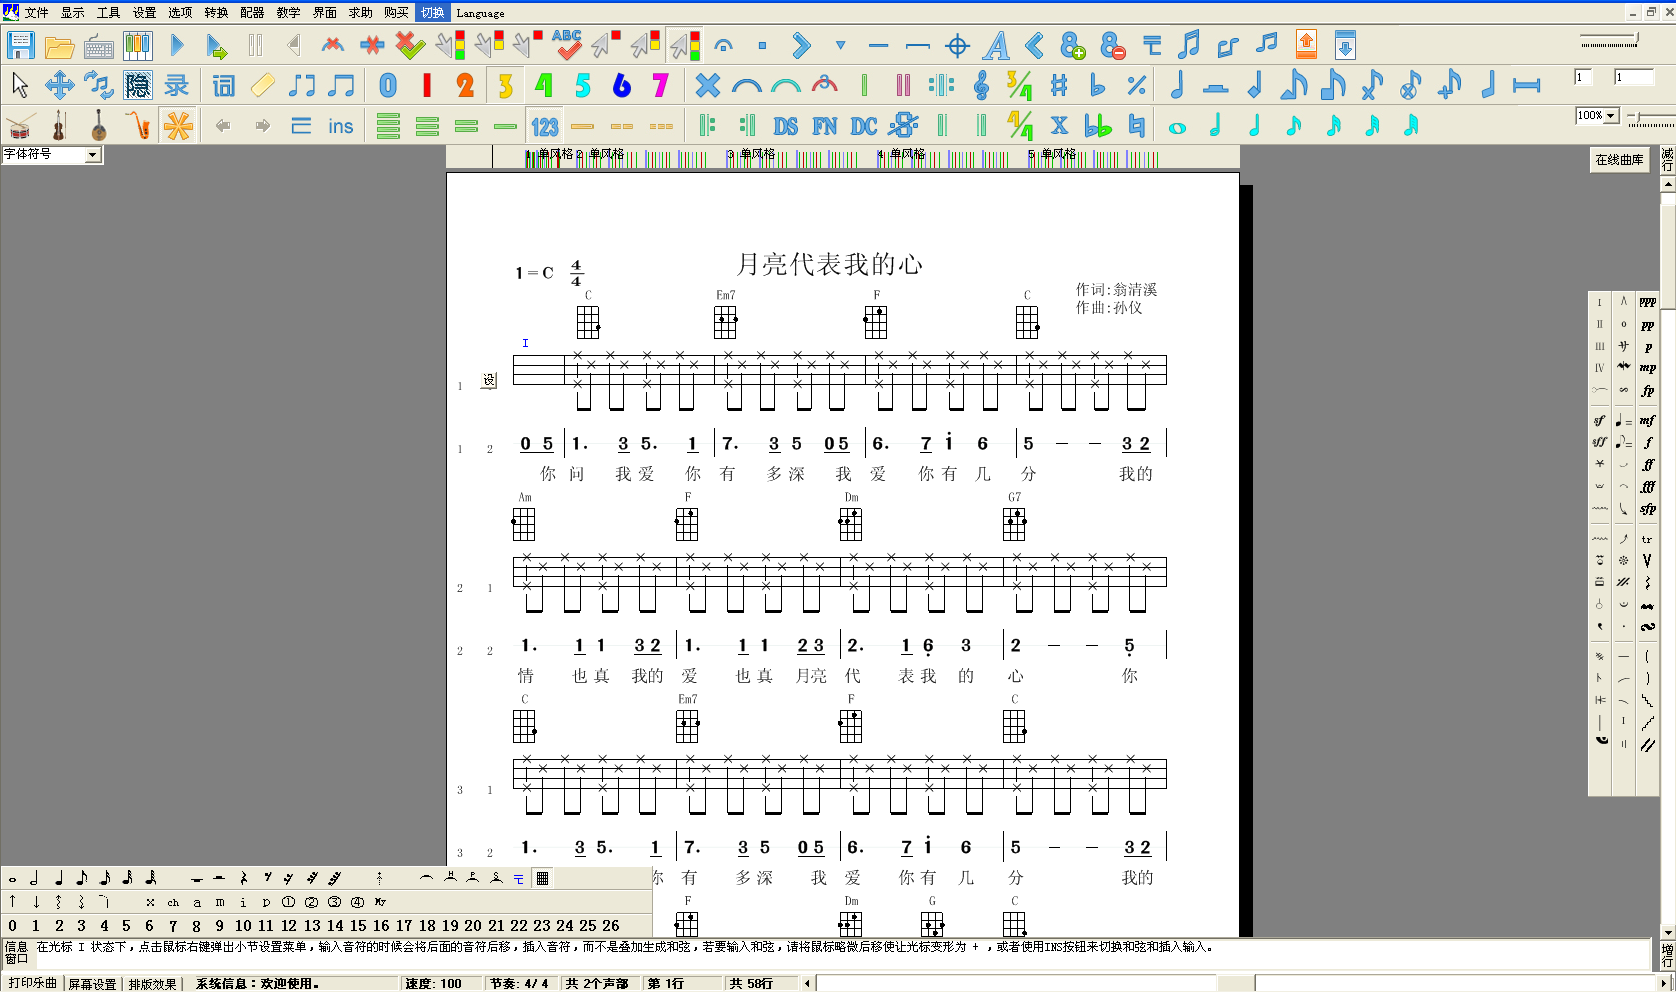This screenshot has width=1676, height=992.
Task: Insert the DC sign
Action: pos(864,126)
